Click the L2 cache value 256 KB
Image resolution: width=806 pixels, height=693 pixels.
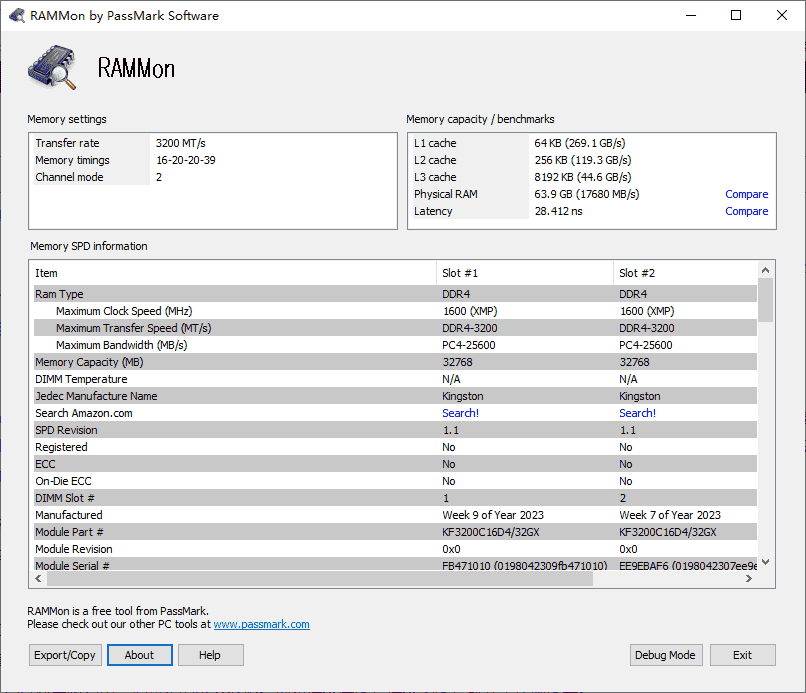[583, 160]
